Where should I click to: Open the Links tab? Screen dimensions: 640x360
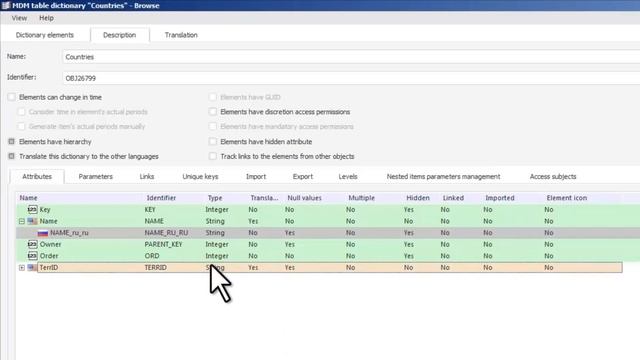[x=147, y=177]
